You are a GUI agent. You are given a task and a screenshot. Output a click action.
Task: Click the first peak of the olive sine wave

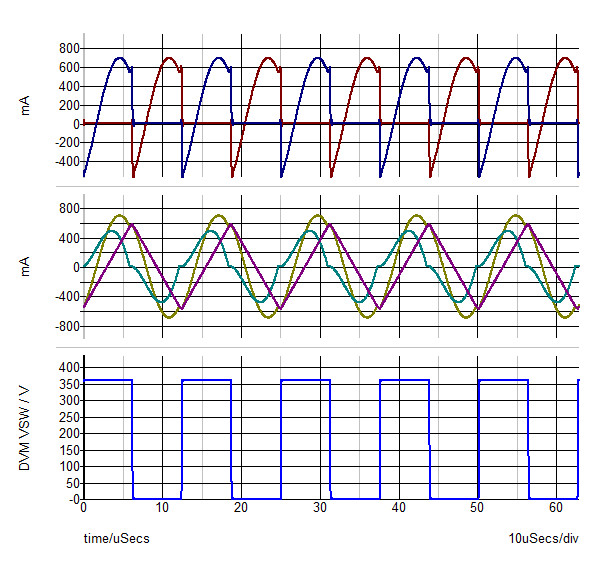point(120,216)
